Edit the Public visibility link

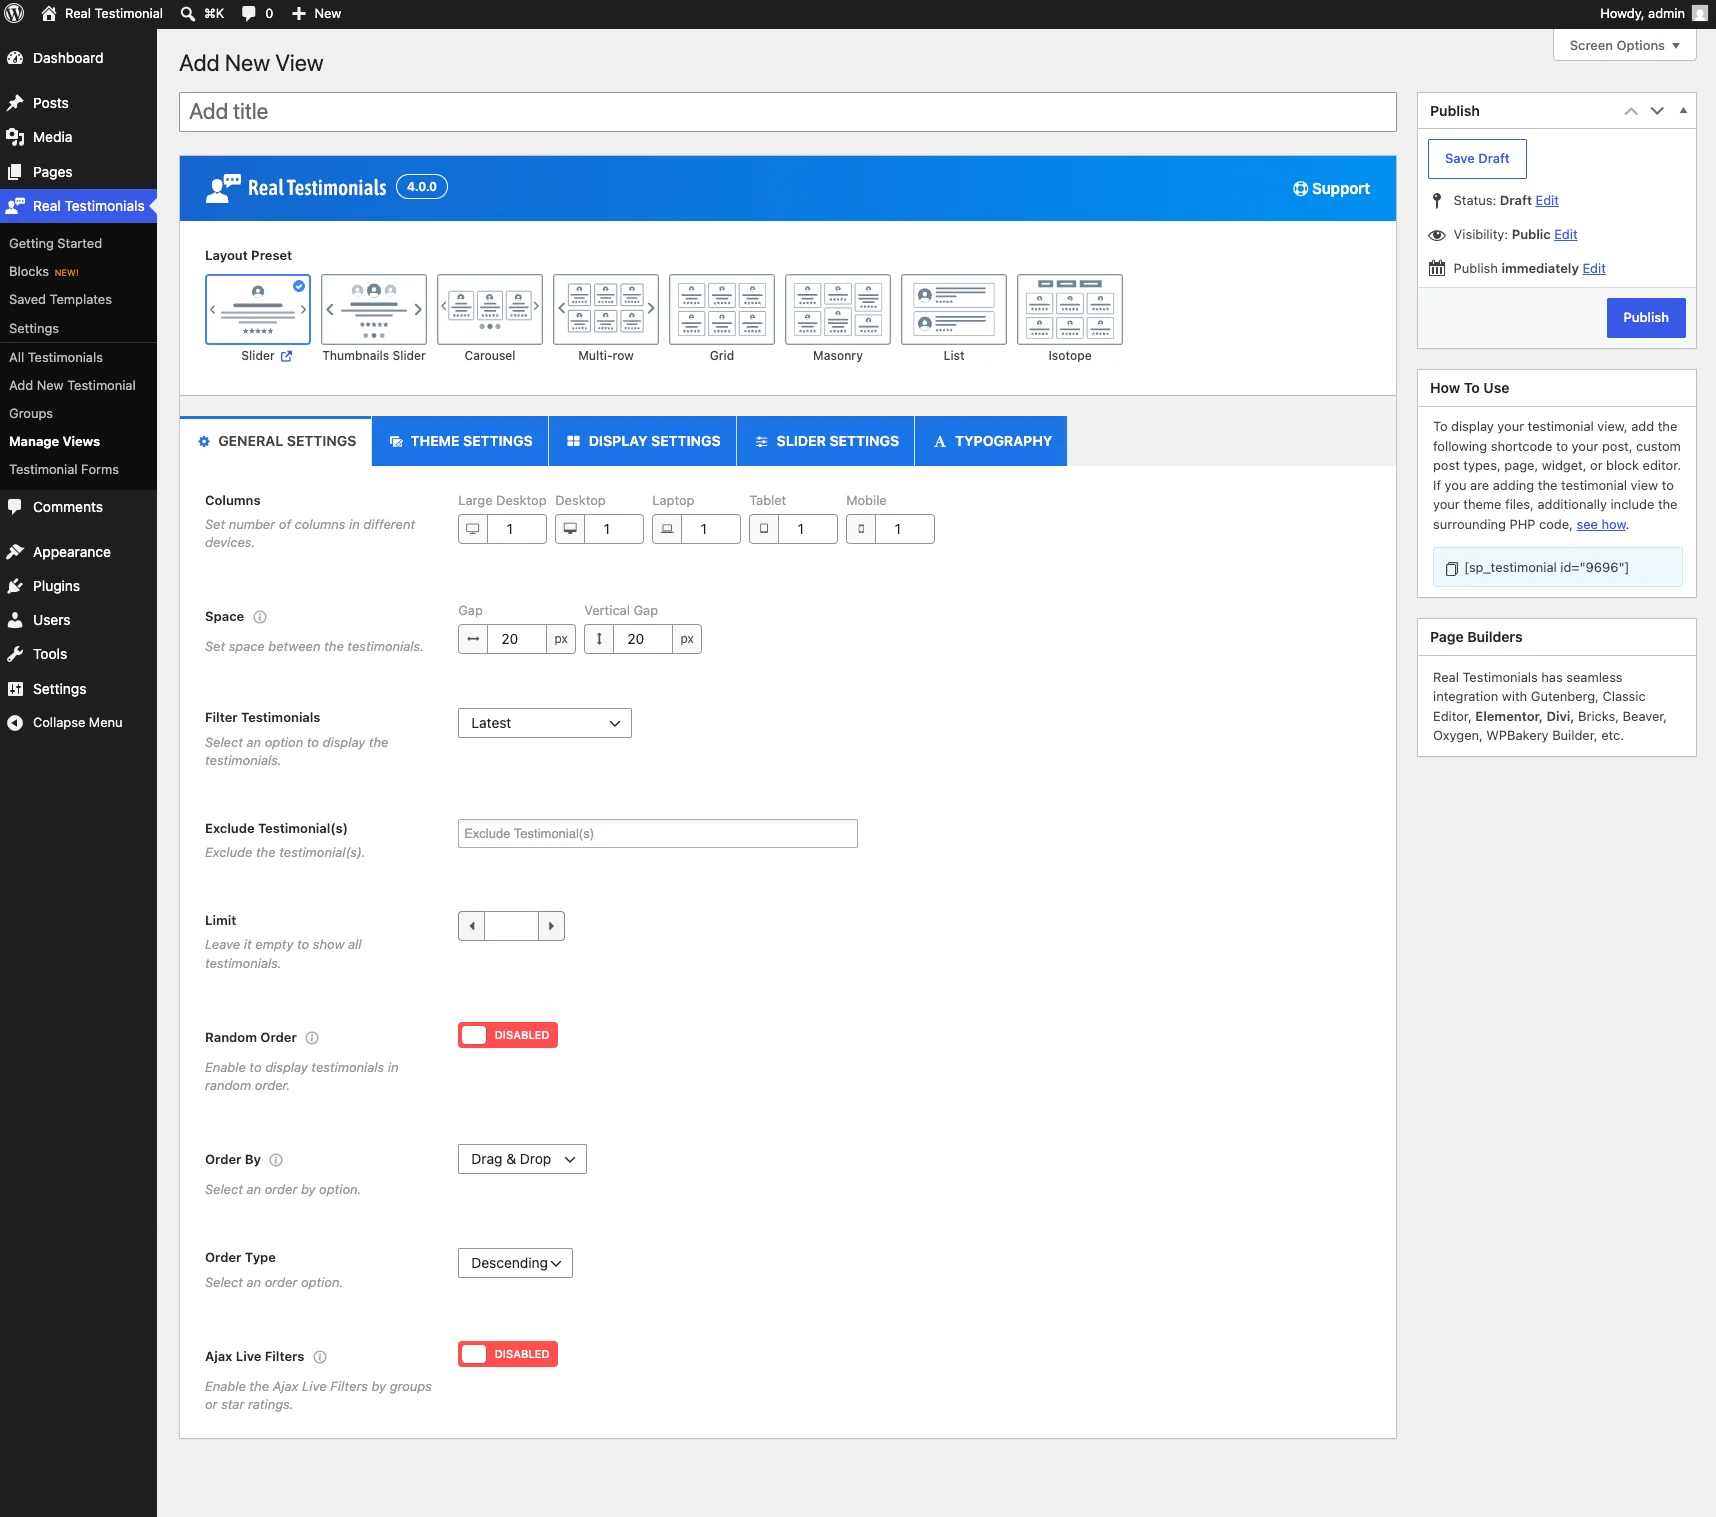1566,235
